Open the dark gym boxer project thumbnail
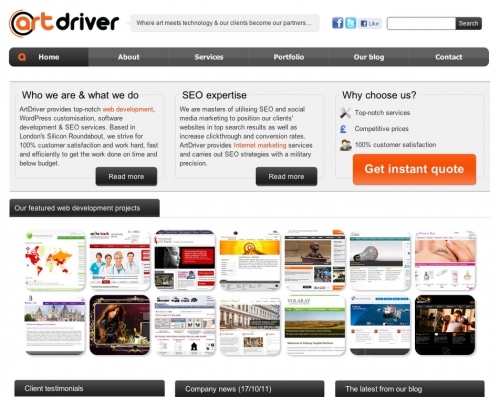 [x=445, y=325]
